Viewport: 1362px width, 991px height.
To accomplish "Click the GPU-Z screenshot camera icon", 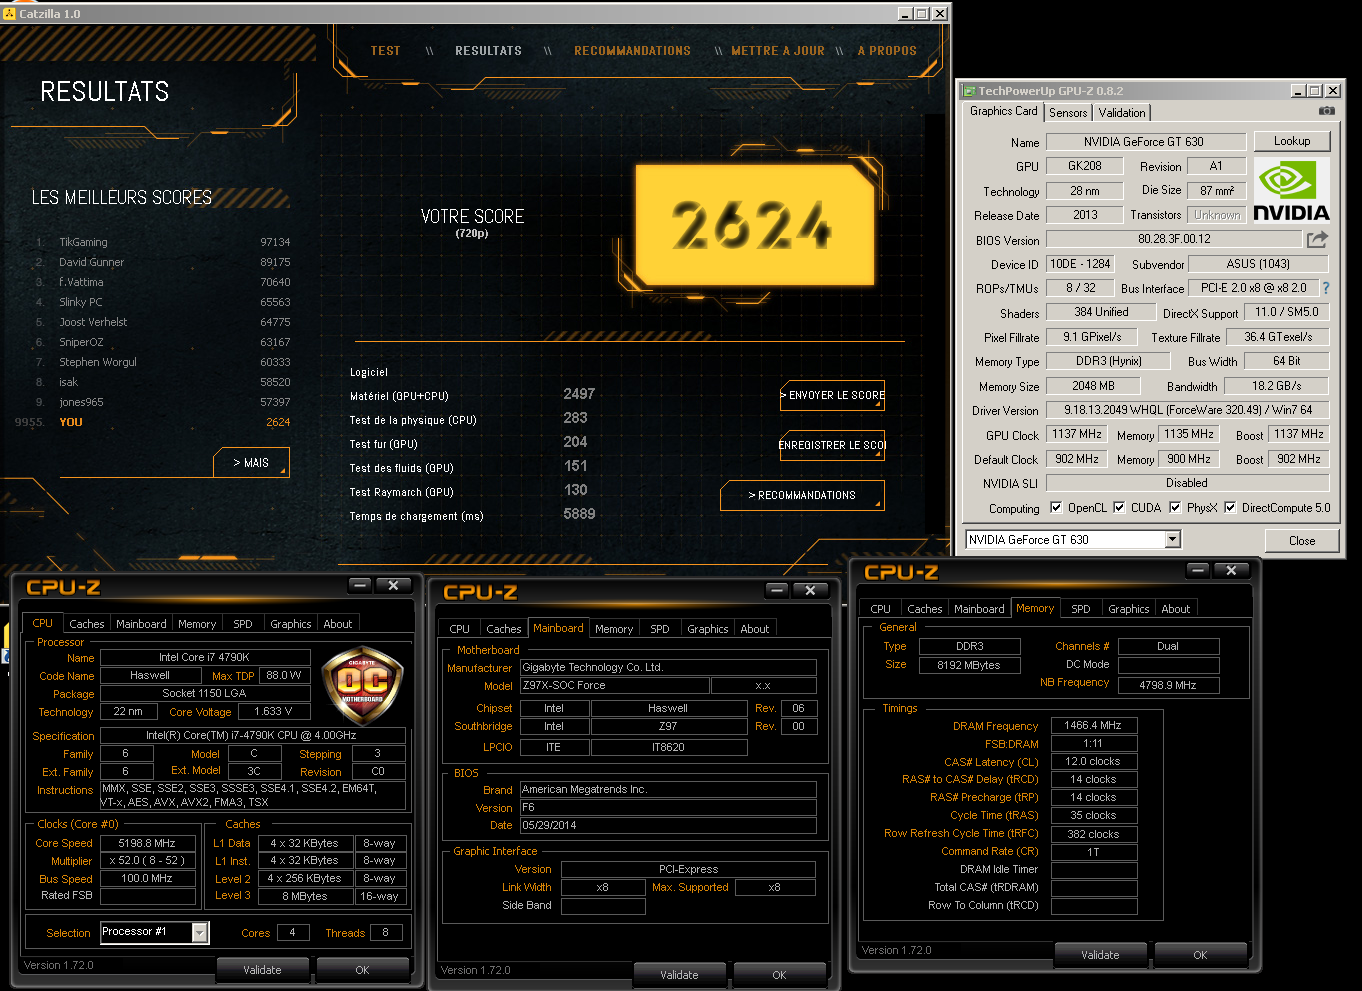I will [1326, 111].
